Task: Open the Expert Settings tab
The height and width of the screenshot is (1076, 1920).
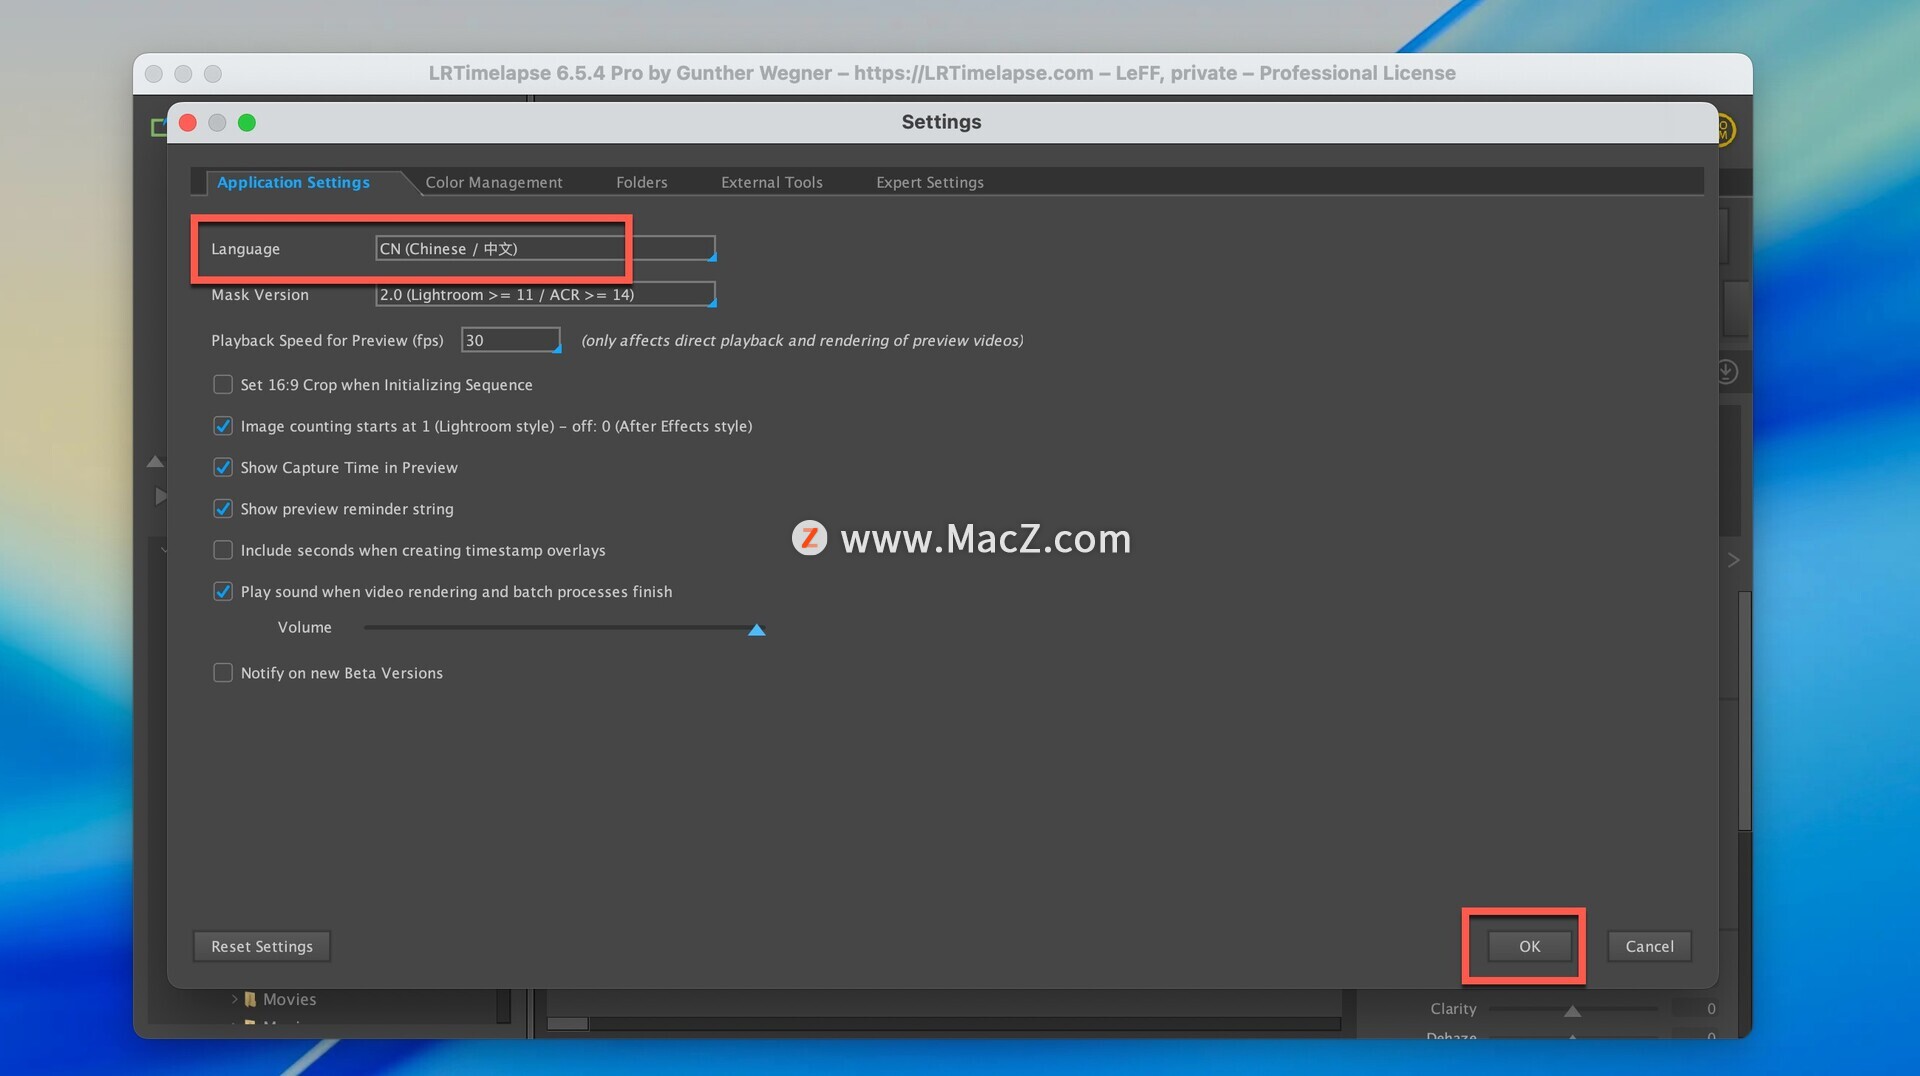Action: tap(929, 182)
